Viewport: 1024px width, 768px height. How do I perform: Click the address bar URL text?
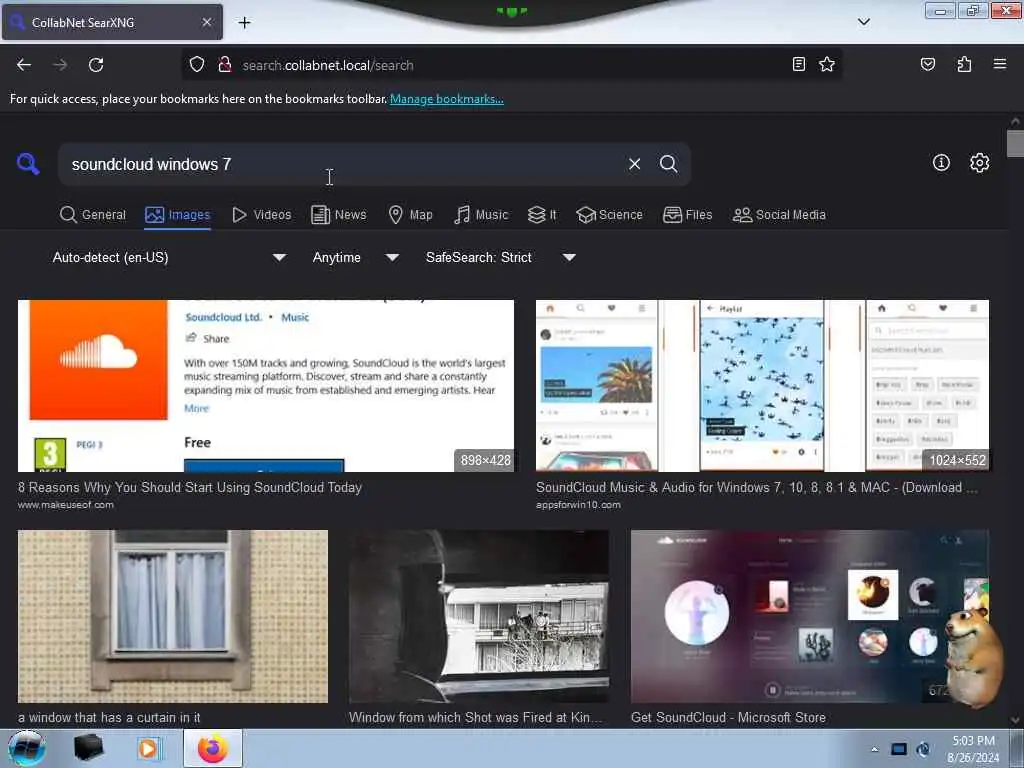click(x=328, y=65)
